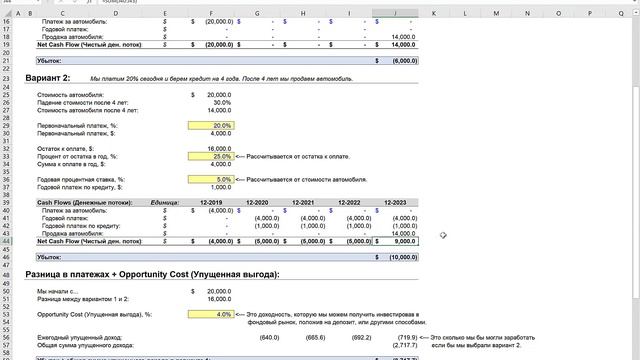Select 'Net Cash Flow' label in row 44
Image resolution: width=640 pixels, height=360 pixels.
(89, 241)
